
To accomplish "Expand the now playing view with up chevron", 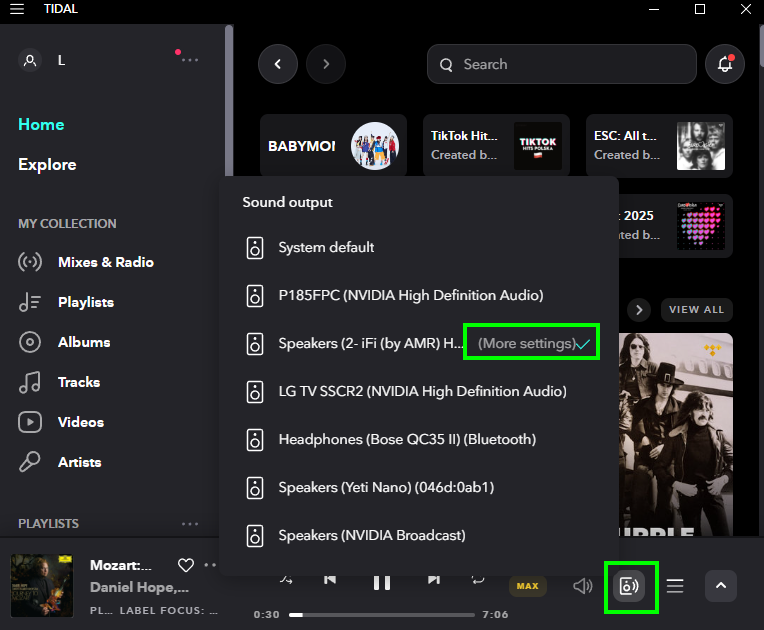I will (721, 586).
